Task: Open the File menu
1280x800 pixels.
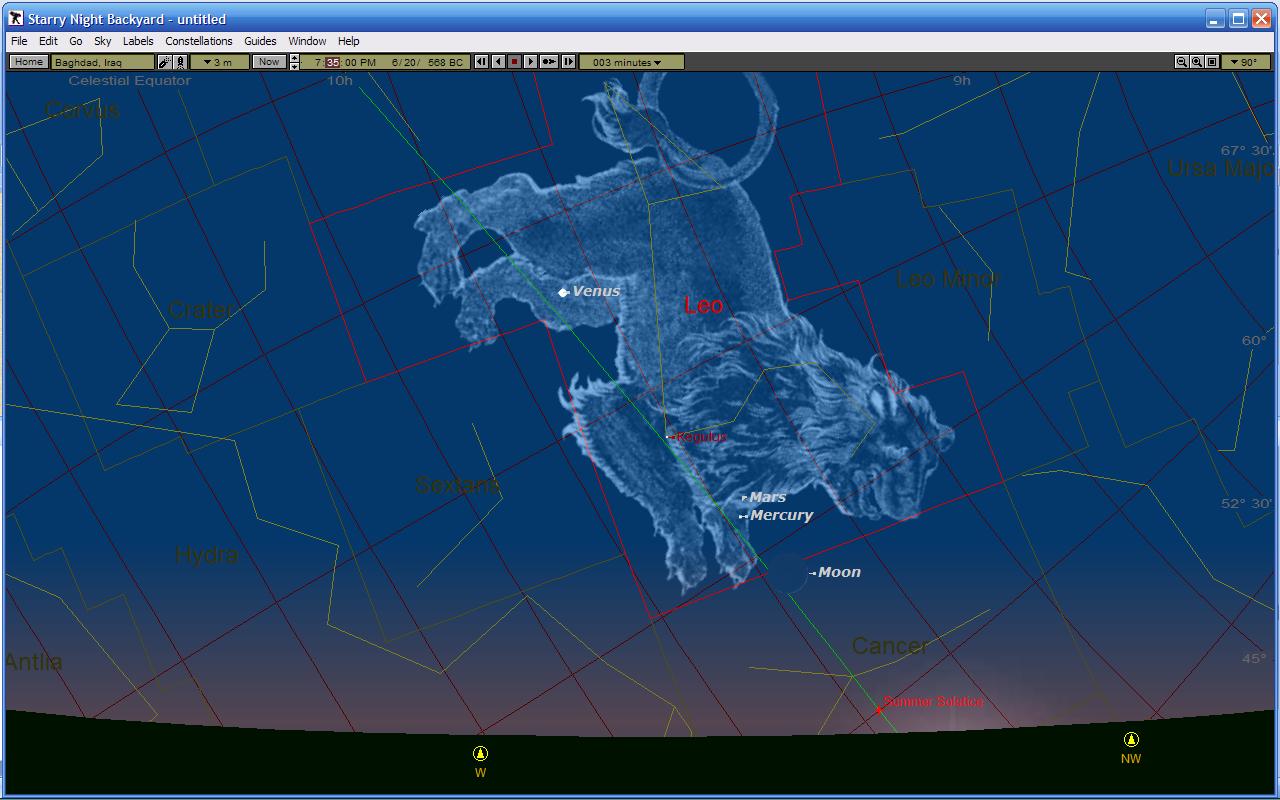Action: coord(19,41)
